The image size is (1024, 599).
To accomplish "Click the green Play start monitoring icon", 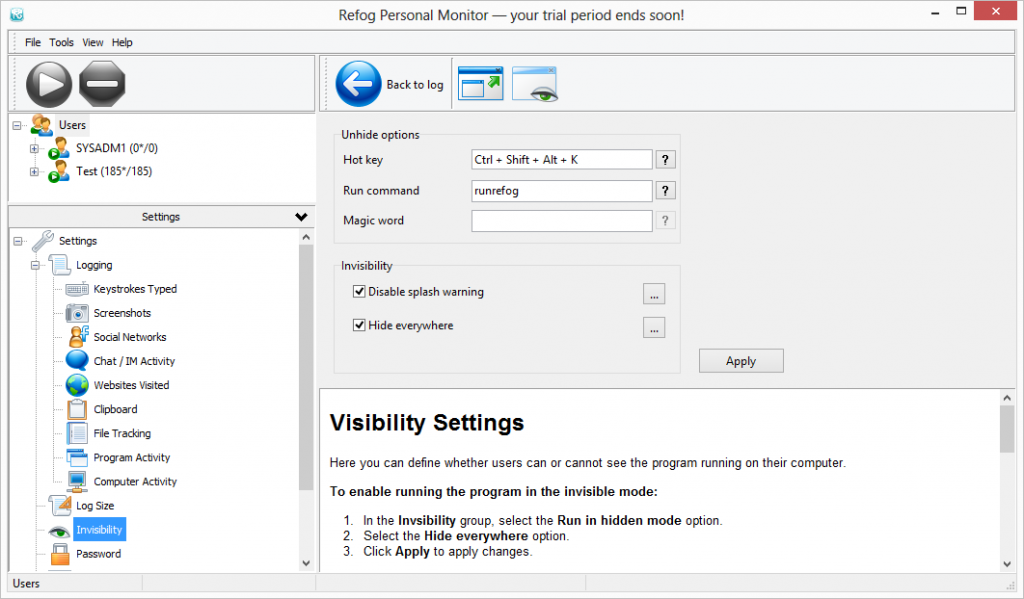I will pyautogui.click(x=49, y=84).
